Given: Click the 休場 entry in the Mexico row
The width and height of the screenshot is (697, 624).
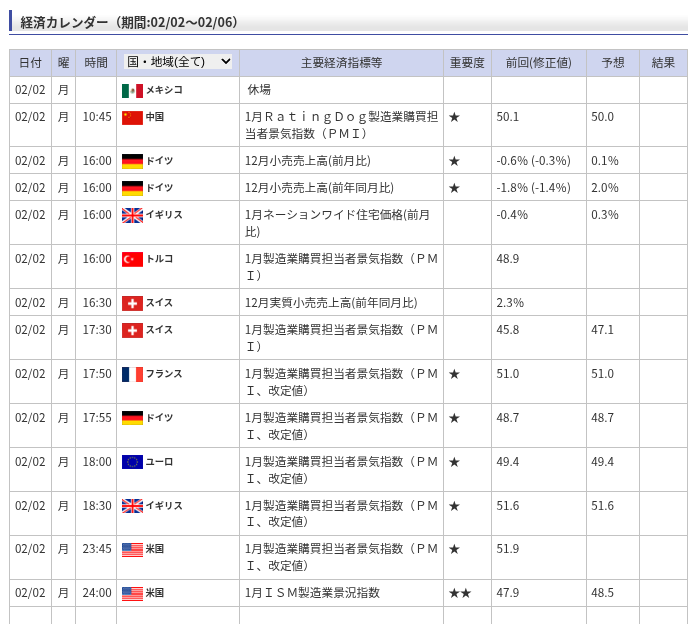Looking at the screenshot, I should pos(259,90).
